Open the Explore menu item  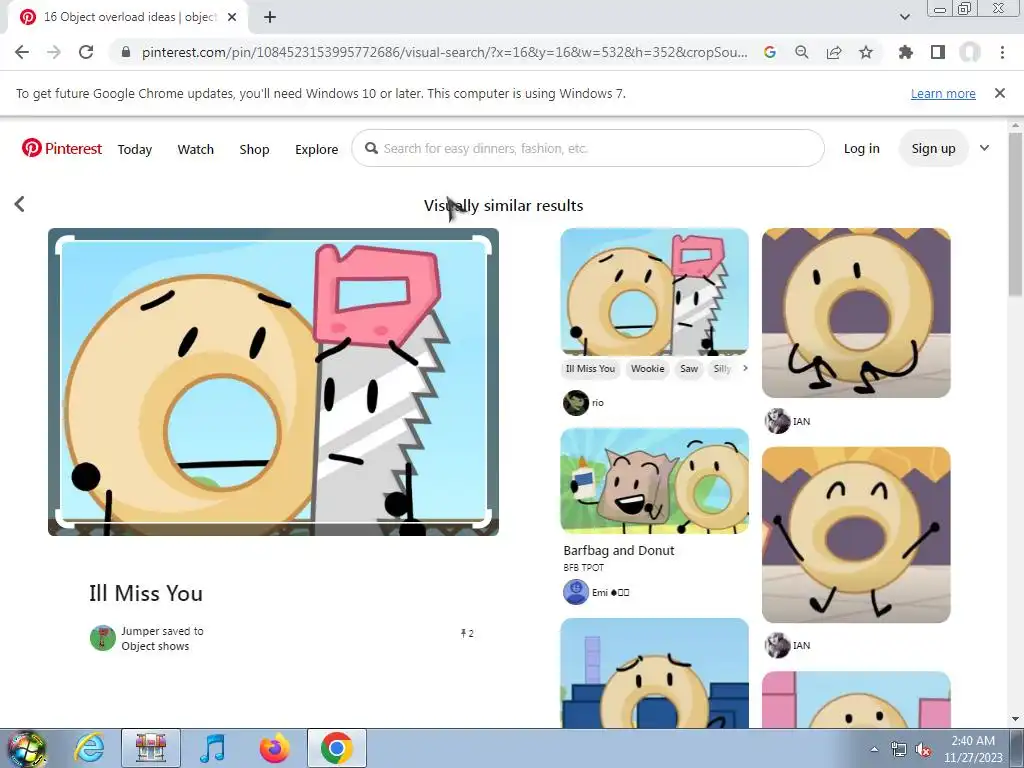pyautogui.click(x=316, y=149)
